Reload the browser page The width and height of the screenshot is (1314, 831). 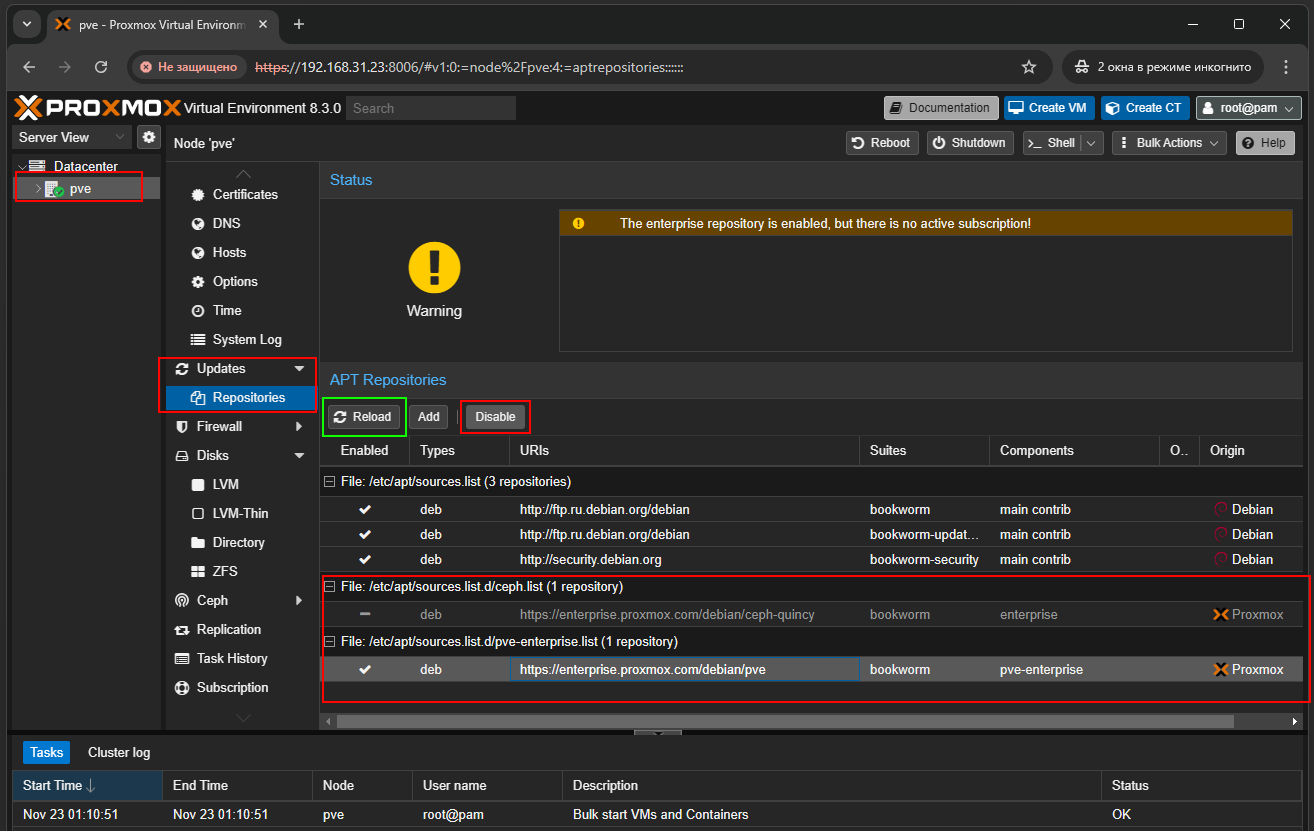point(101,67)
